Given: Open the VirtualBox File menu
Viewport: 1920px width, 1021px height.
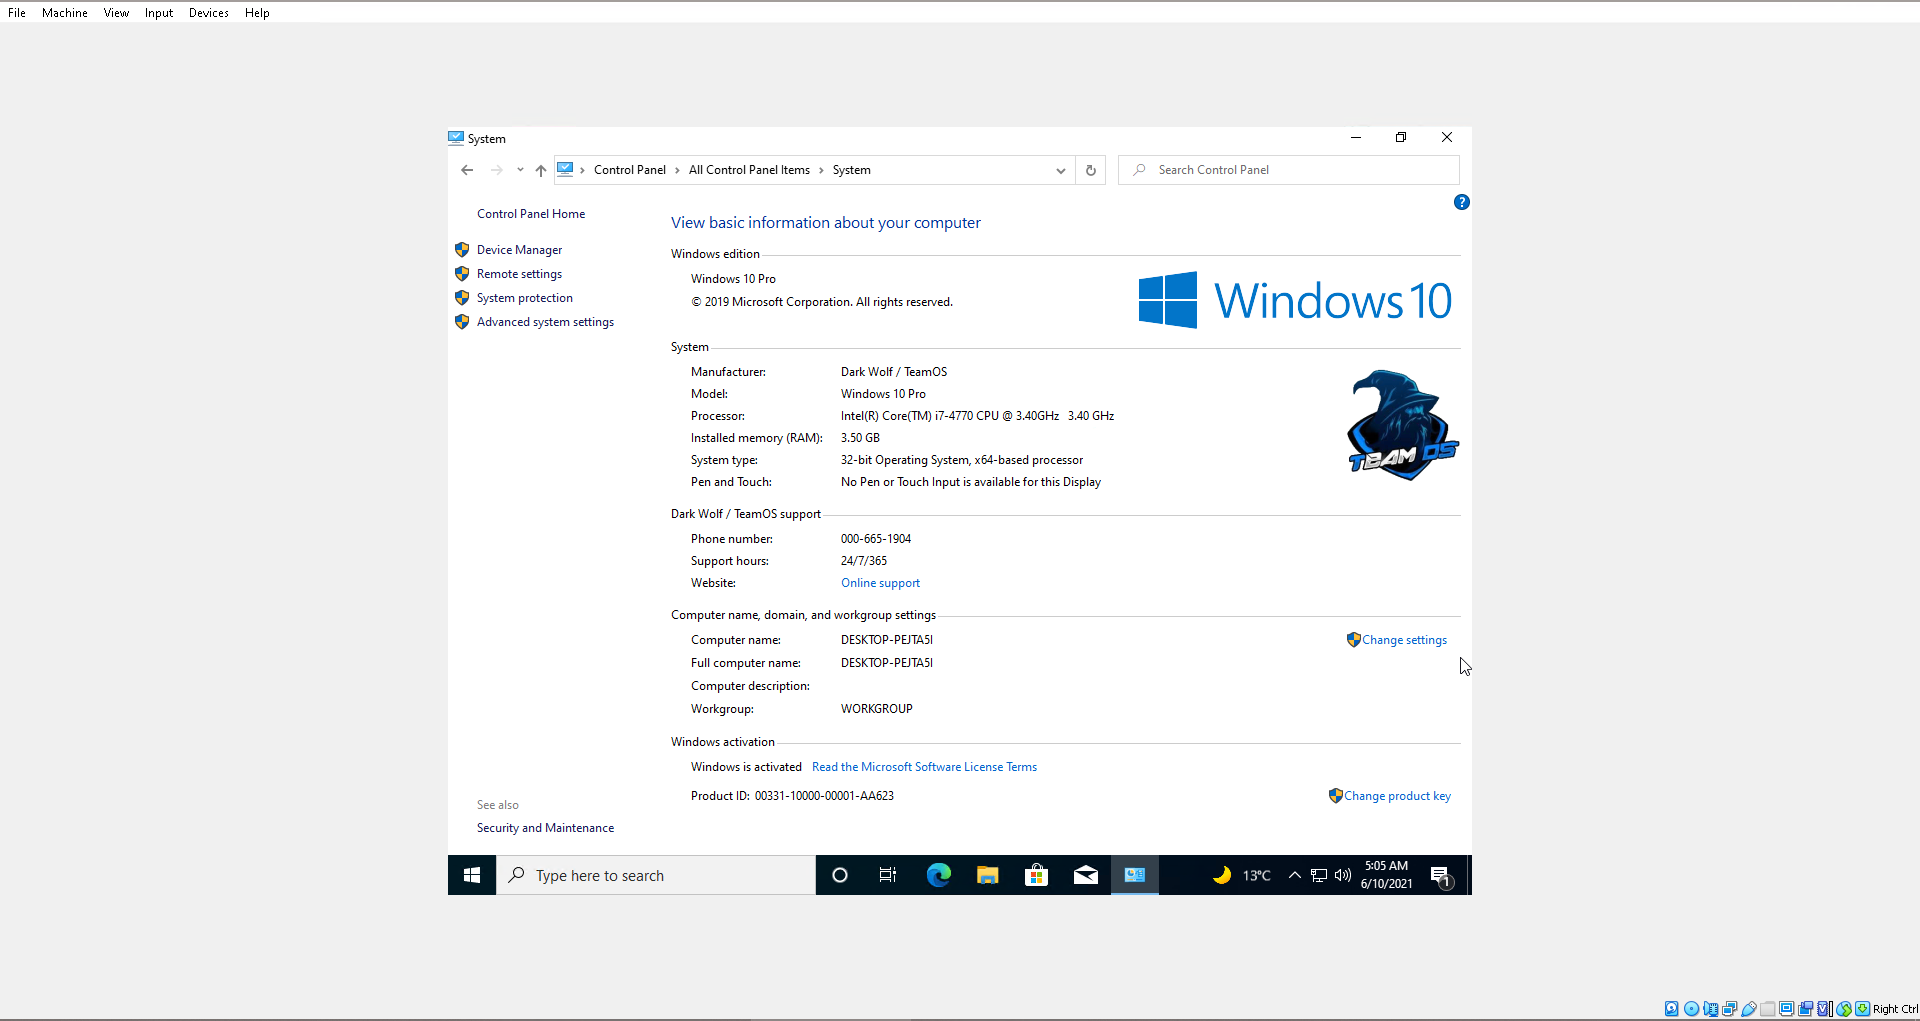Looking at the screenshot, I should [17, 13].
